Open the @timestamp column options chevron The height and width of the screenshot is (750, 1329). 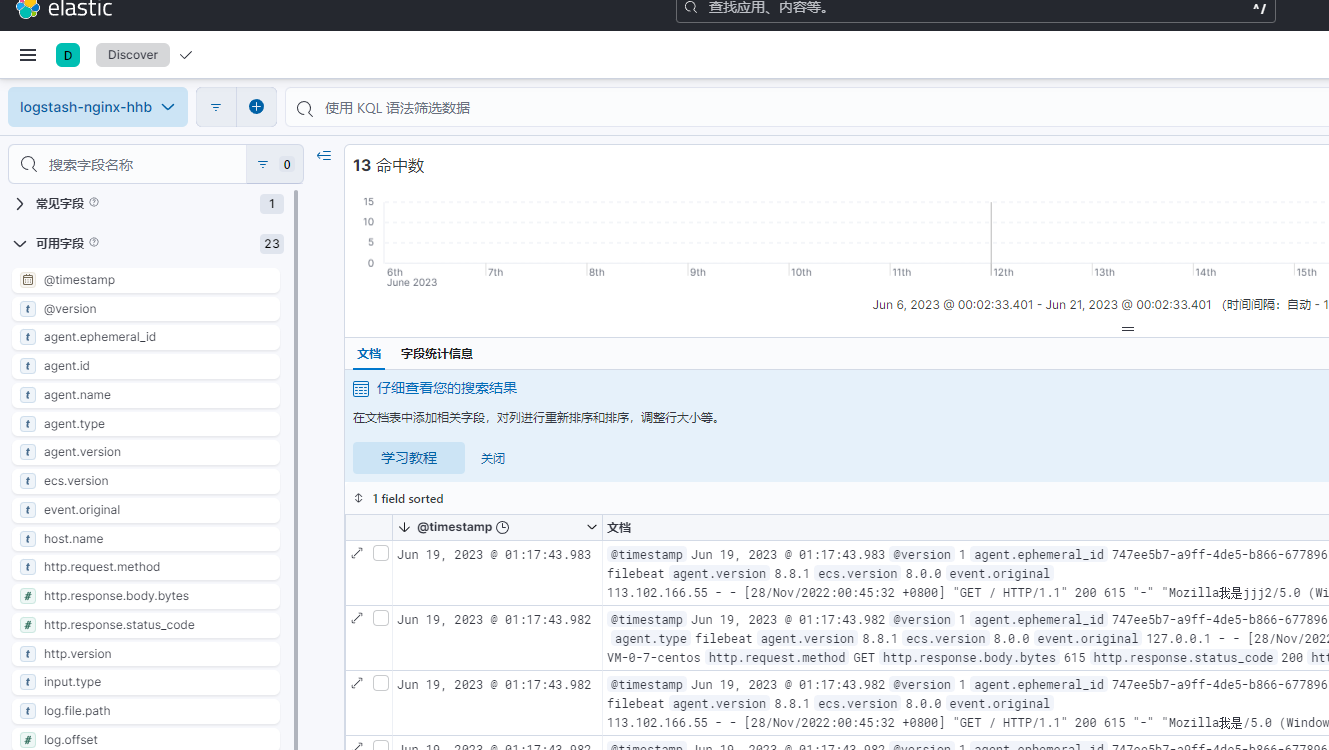pyautogui.click(x=591, y=527)
